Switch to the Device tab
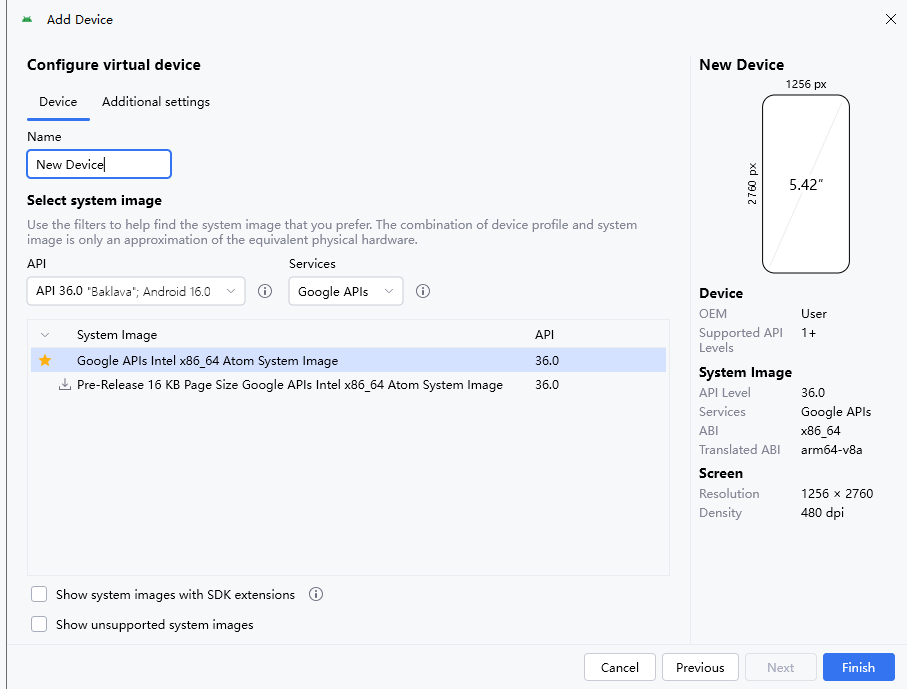This screenshot has height=689, width=907. (x=58, y=102)
